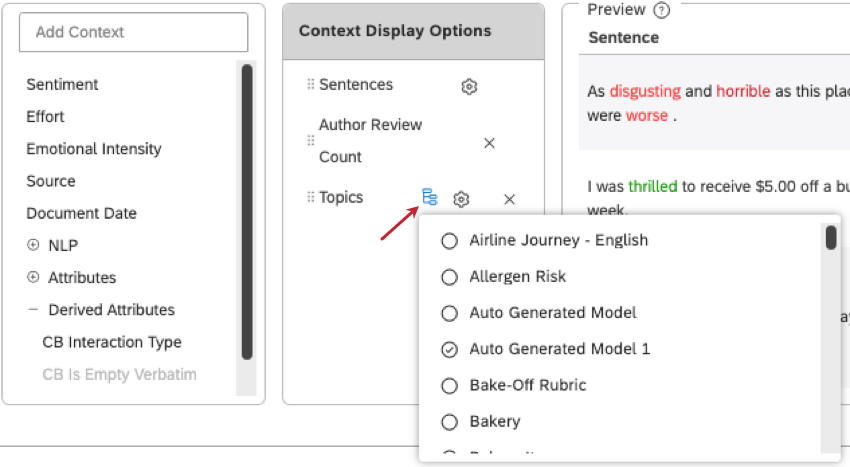850x467 pixels.
Task: Click the Add Context search field
Action: tap(133, 32)
